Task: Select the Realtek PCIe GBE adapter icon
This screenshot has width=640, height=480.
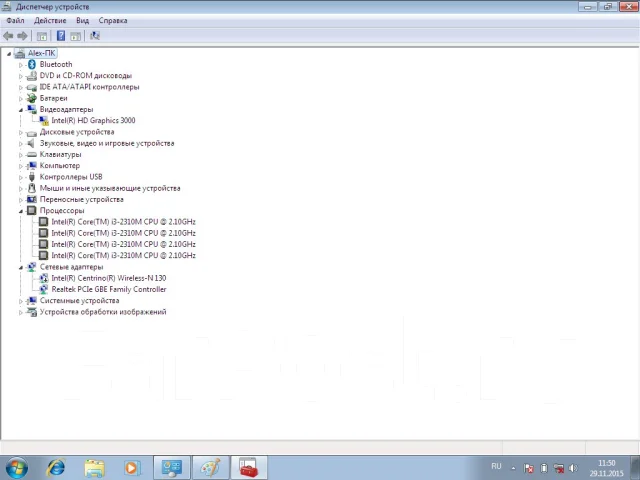Action: (x=44, y=289)
